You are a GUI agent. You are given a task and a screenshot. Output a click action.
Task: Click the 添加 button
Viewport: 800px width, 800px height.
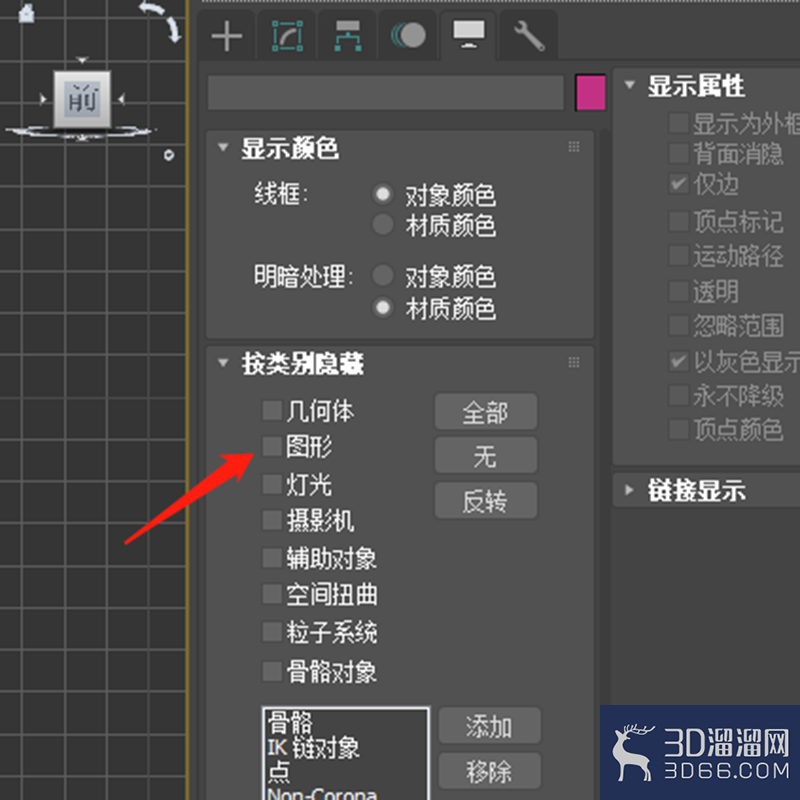tap(489, 726)
